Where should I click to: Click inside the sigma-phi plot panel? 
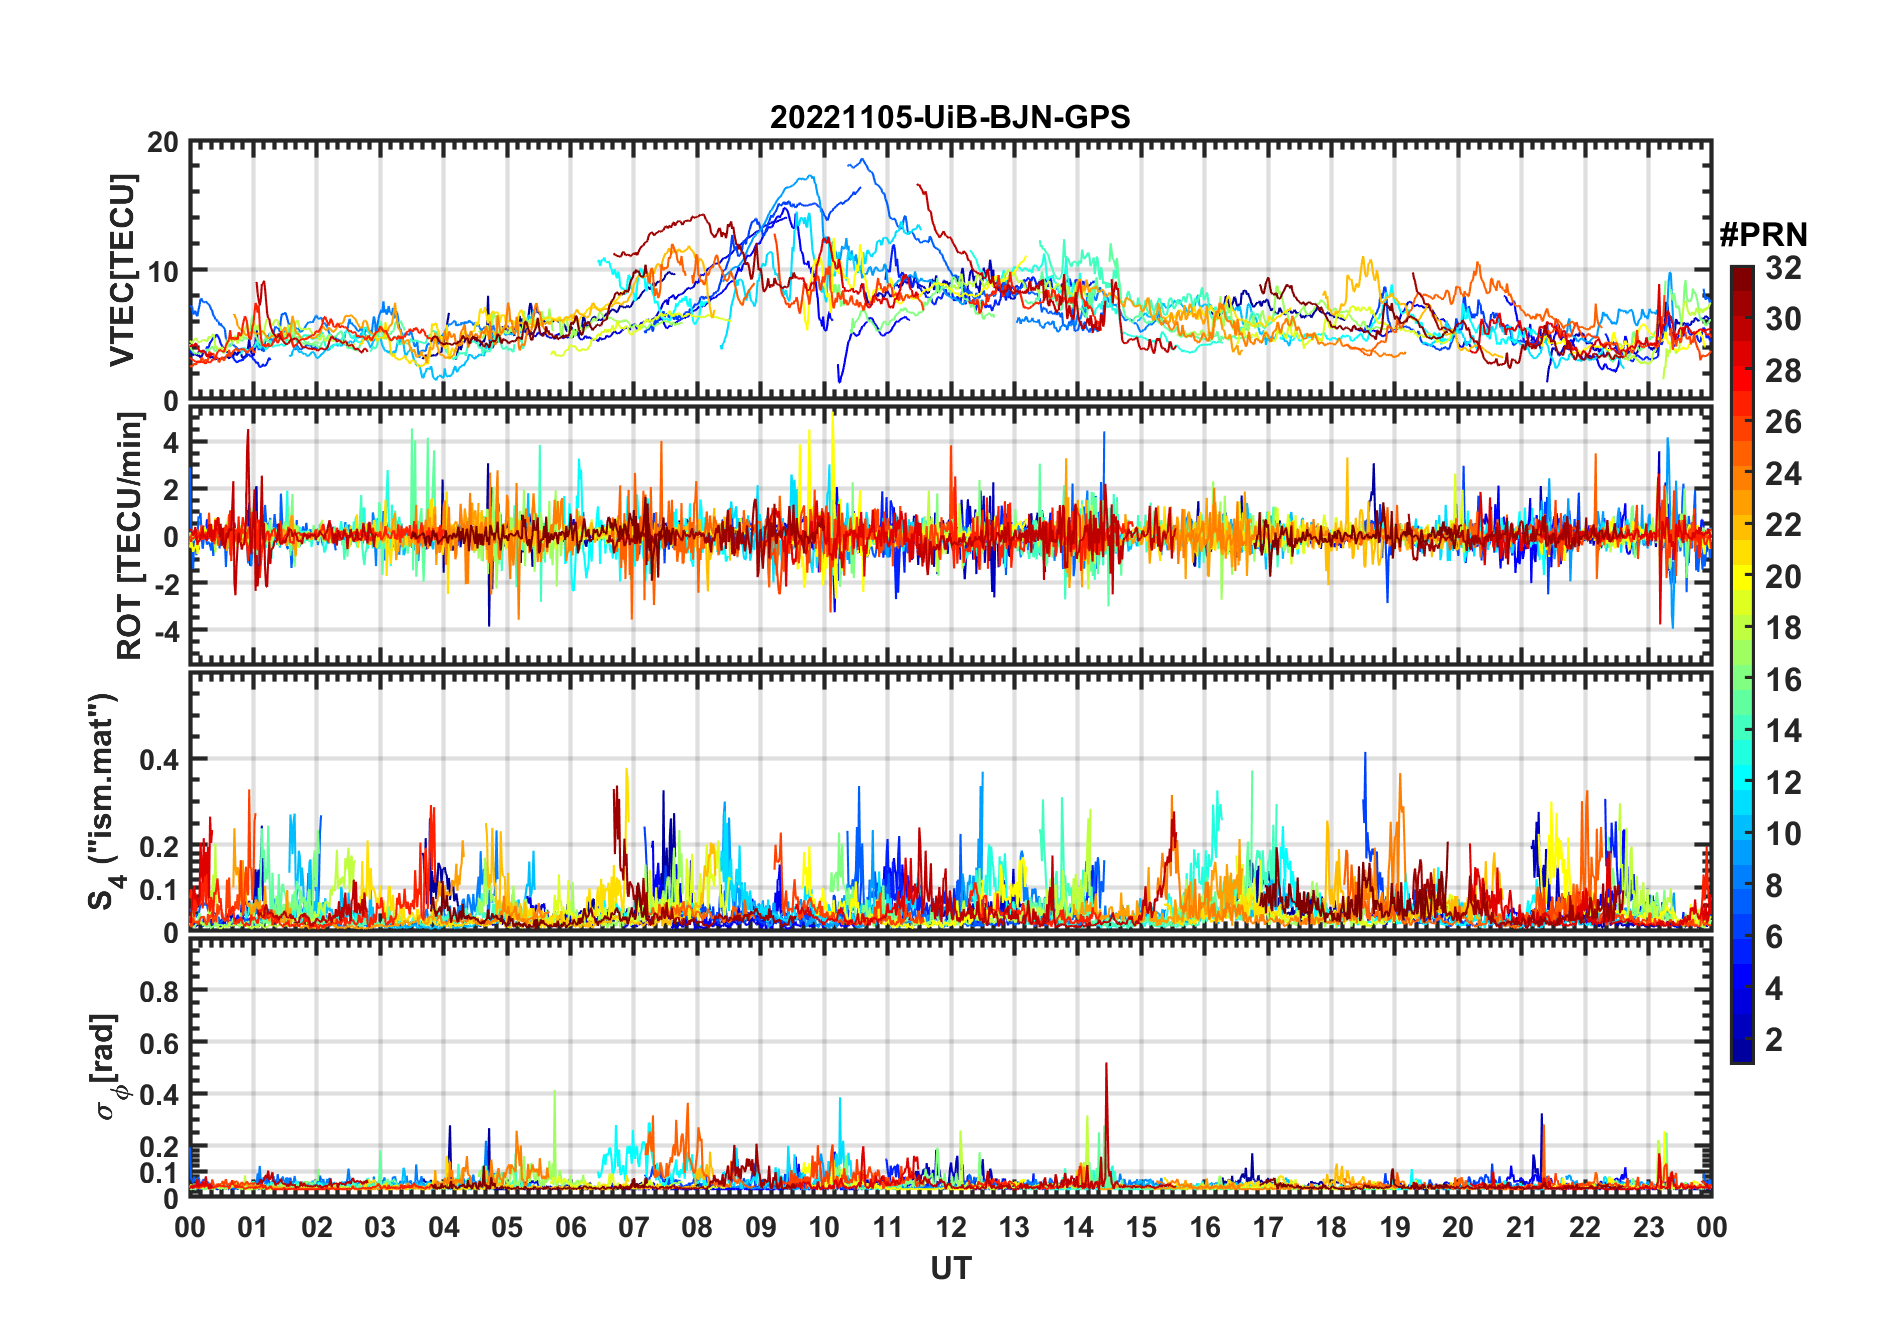(950, 1067)
